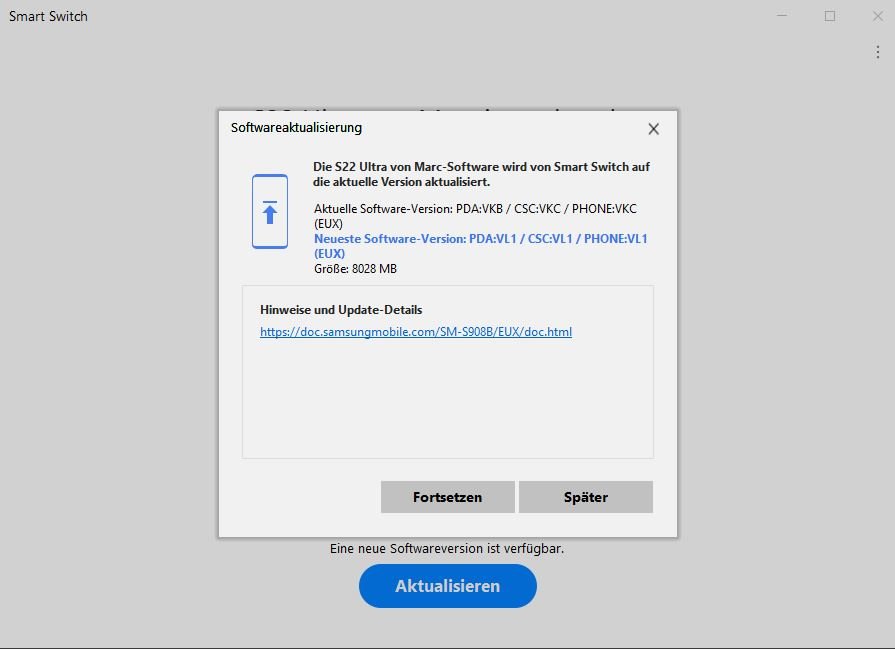
Task: Click the Smart Switch window title
Action: click(x=48, y=17)
